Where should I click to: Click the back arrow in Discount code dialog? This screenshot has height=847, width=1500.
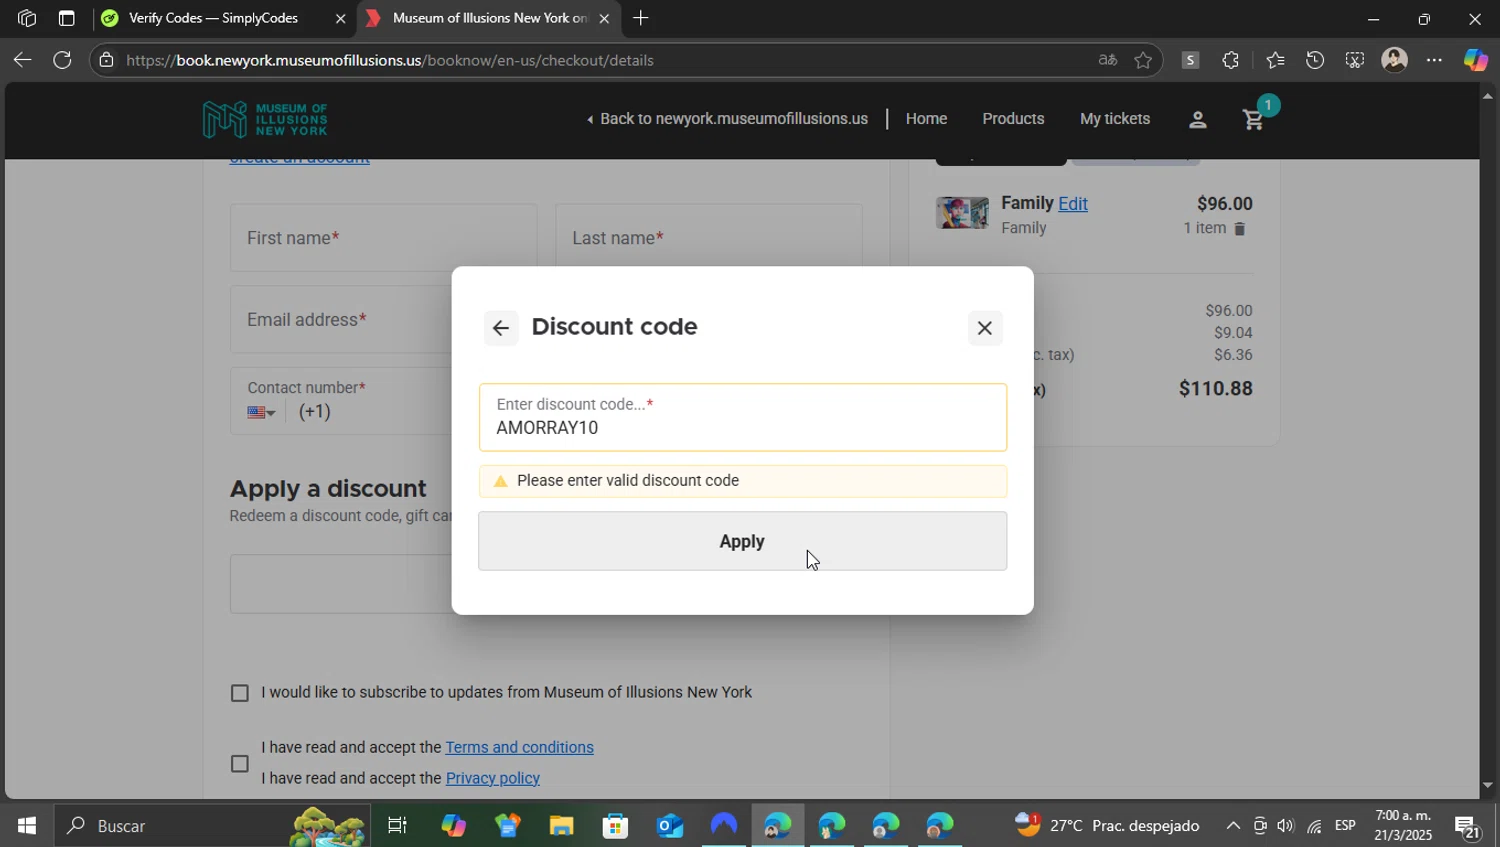click(501, 328)
